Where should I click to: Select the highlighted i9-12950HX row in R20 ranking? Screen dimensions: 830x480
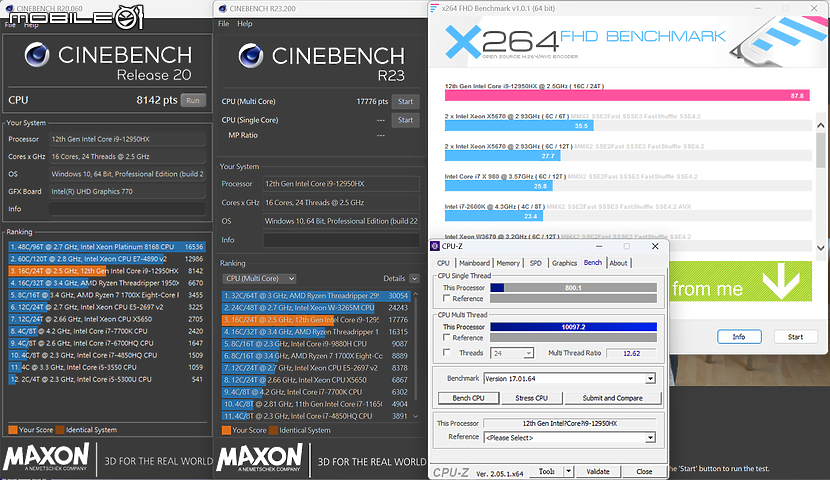[x=106, y=271]
